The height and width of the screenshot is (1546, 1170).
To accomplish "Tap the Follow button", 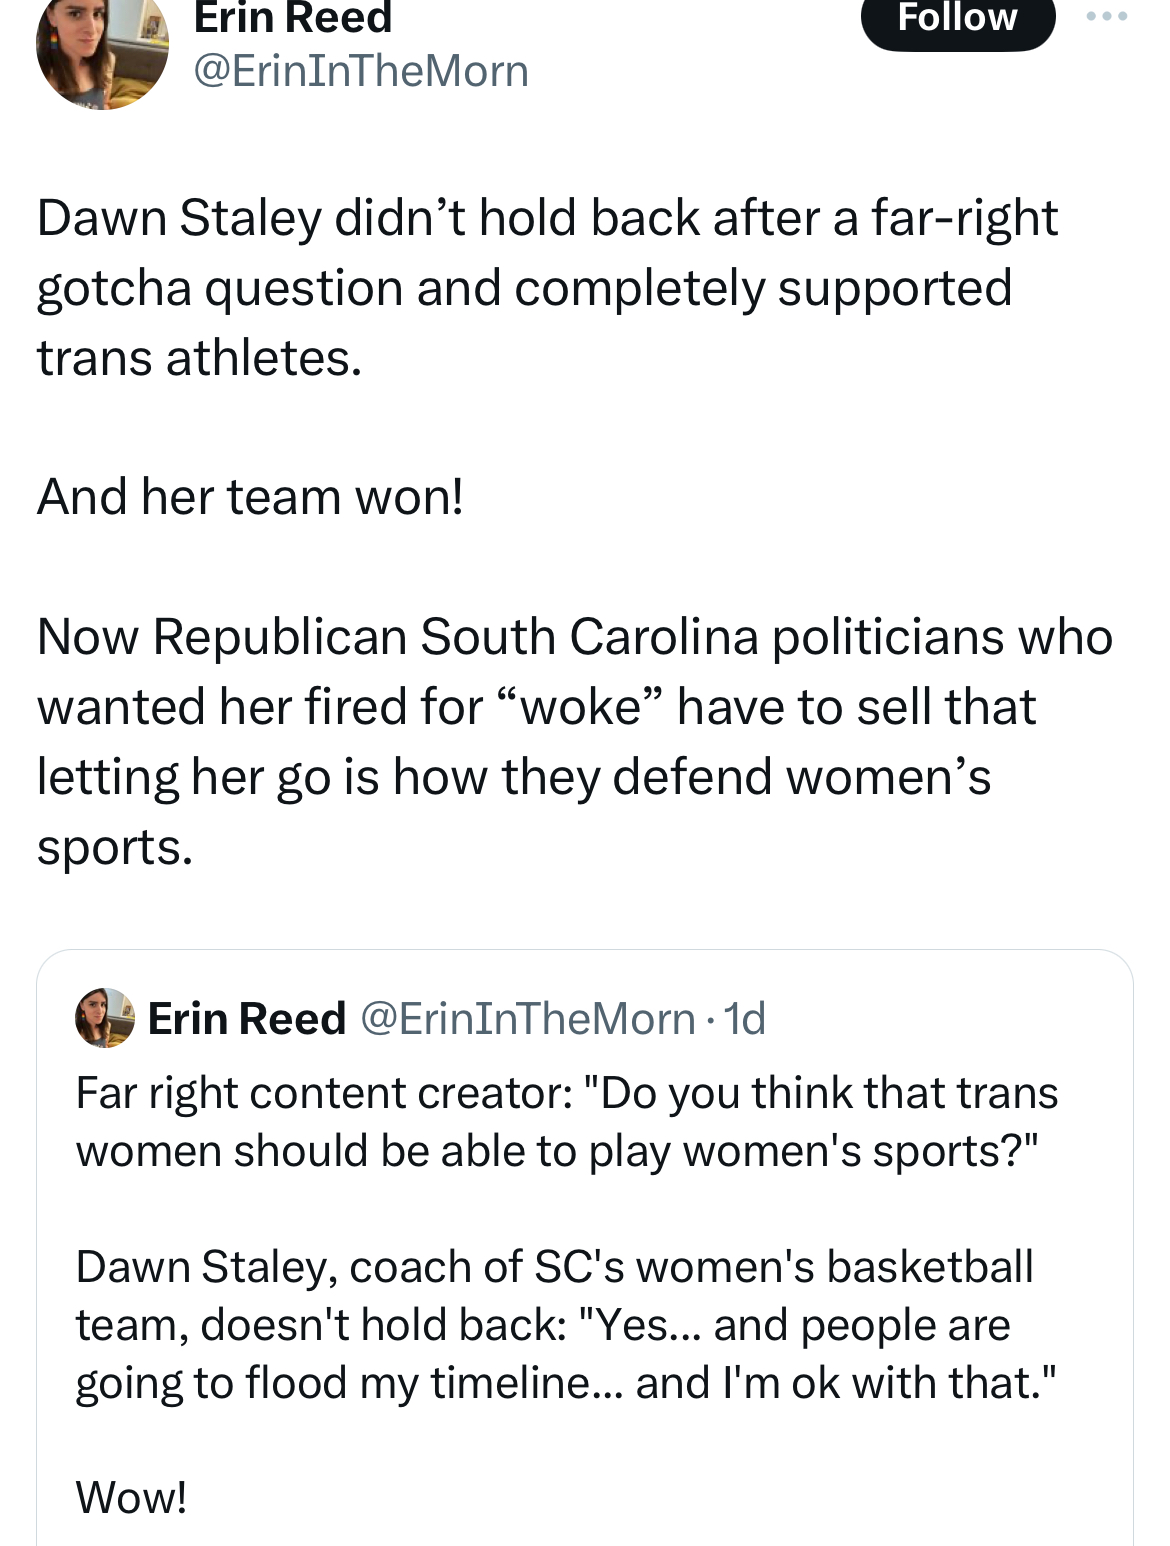I will click(957, 19).
